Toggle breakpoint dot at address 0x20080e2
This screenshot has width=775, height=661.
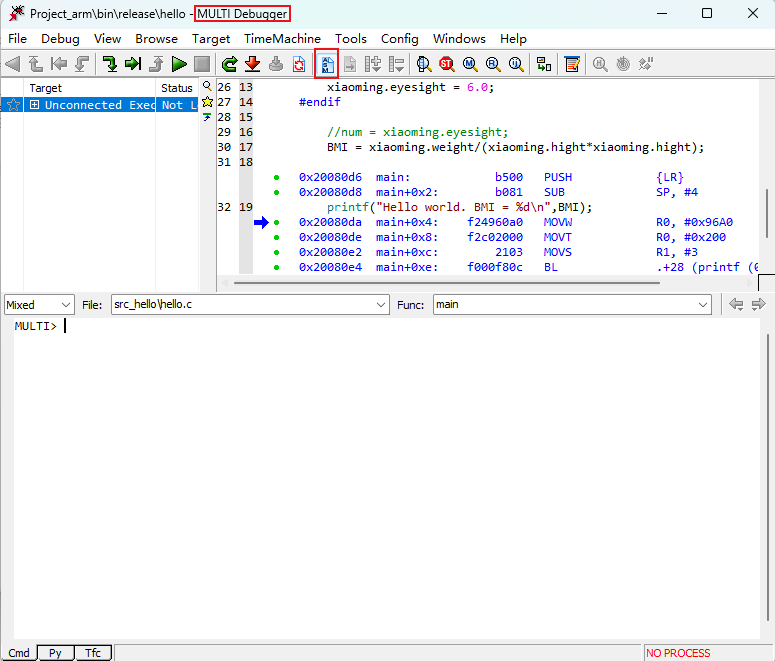click(276, 252)
